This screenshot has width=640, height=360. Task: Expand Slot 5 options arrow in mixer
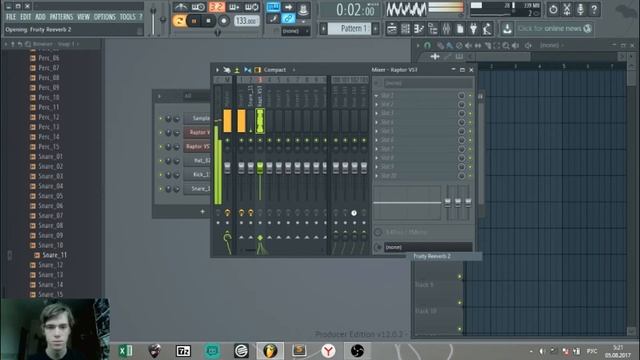tap(376, 131)
